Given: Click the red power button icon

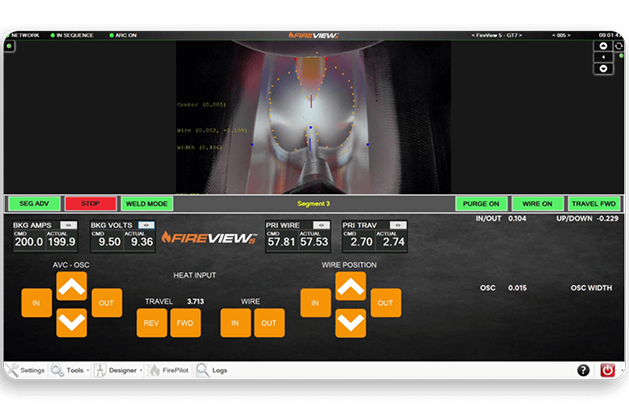Looking at the screenshot, I should (x=607, y=370).
